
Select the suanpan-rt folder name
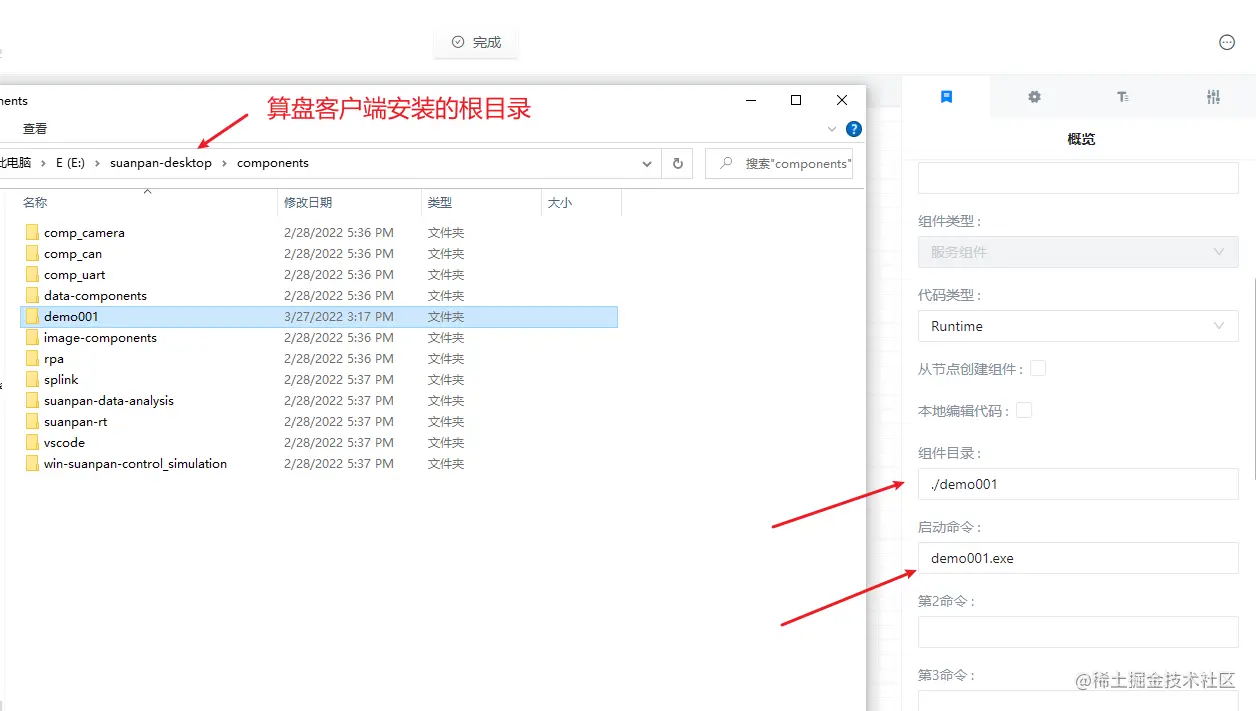pos(75,422)
